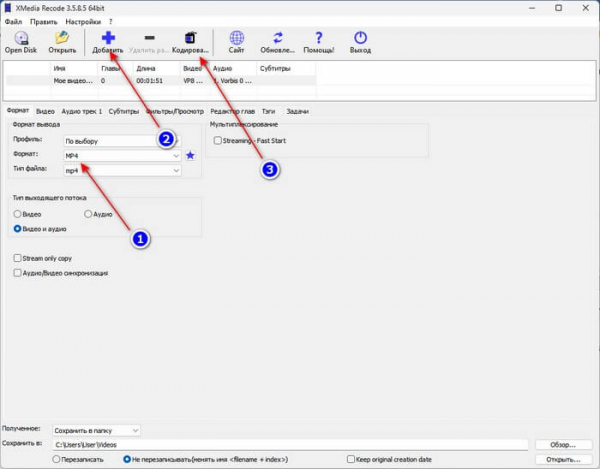
Task: Click the save path input field
Action: tap(290, 445)
